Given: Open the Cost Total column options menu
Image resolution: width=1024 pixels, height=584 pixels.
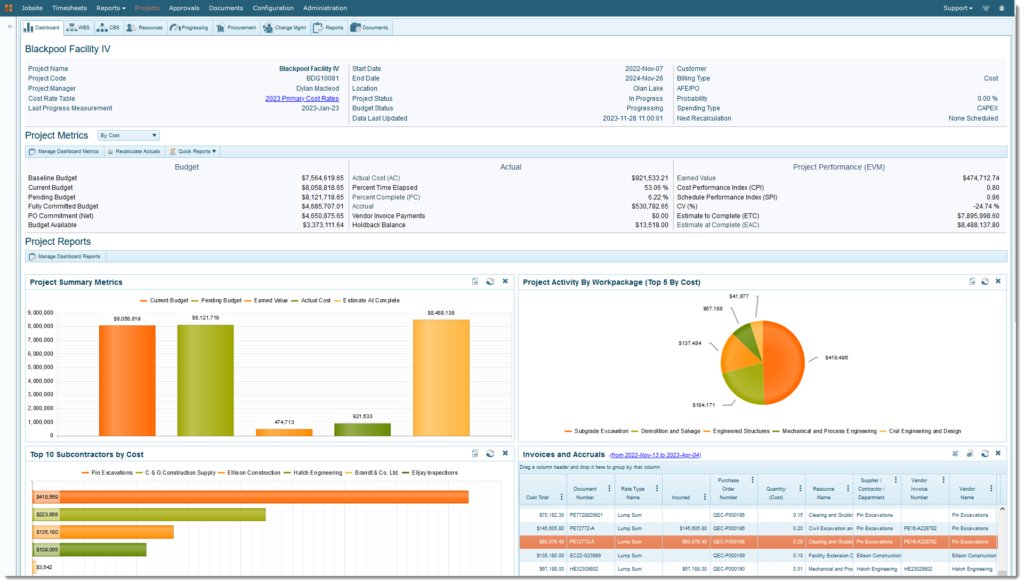Looking at the screenshot, I should pos(562,497).
